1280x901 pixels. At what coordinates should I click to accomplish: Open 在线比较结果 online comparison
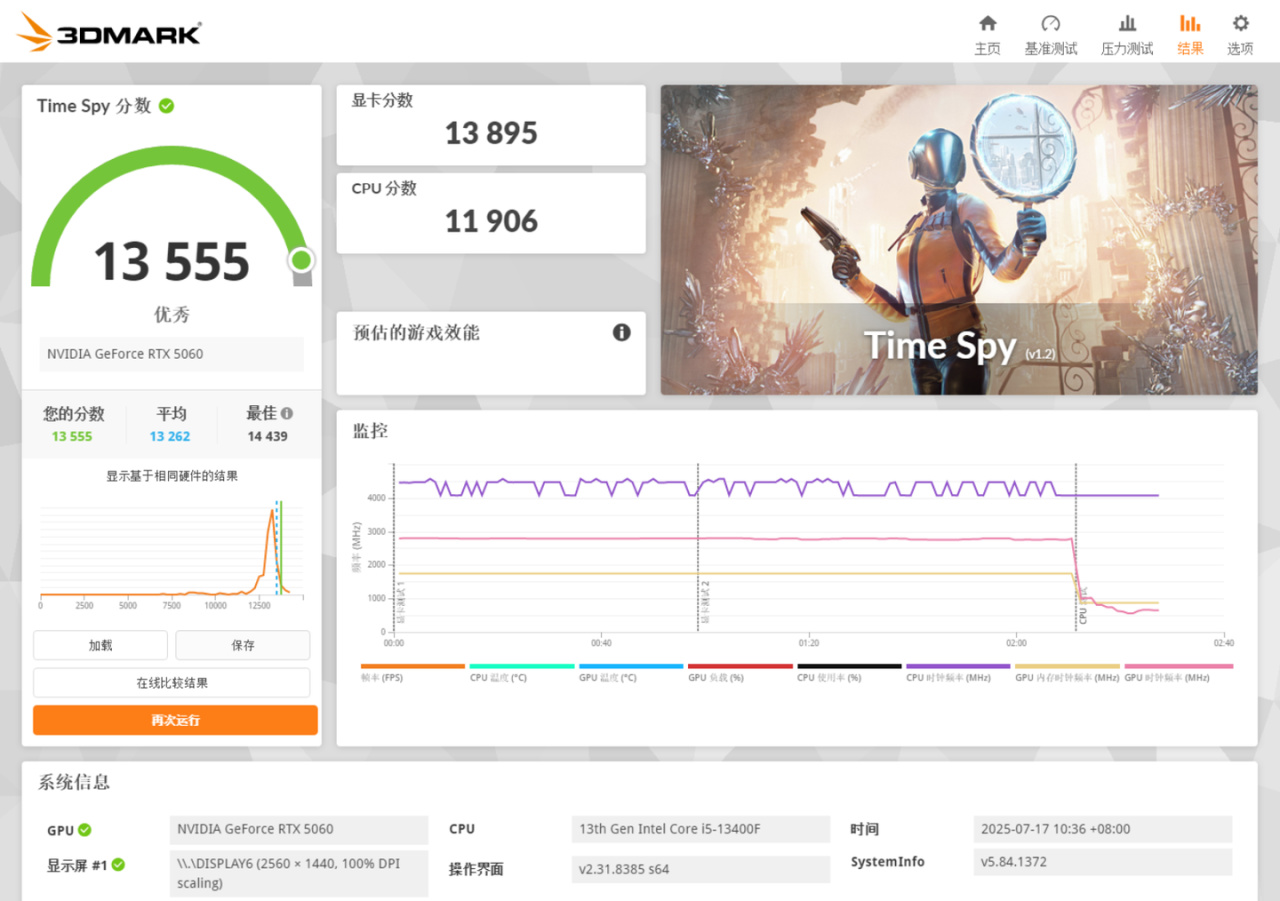[172, 683]
